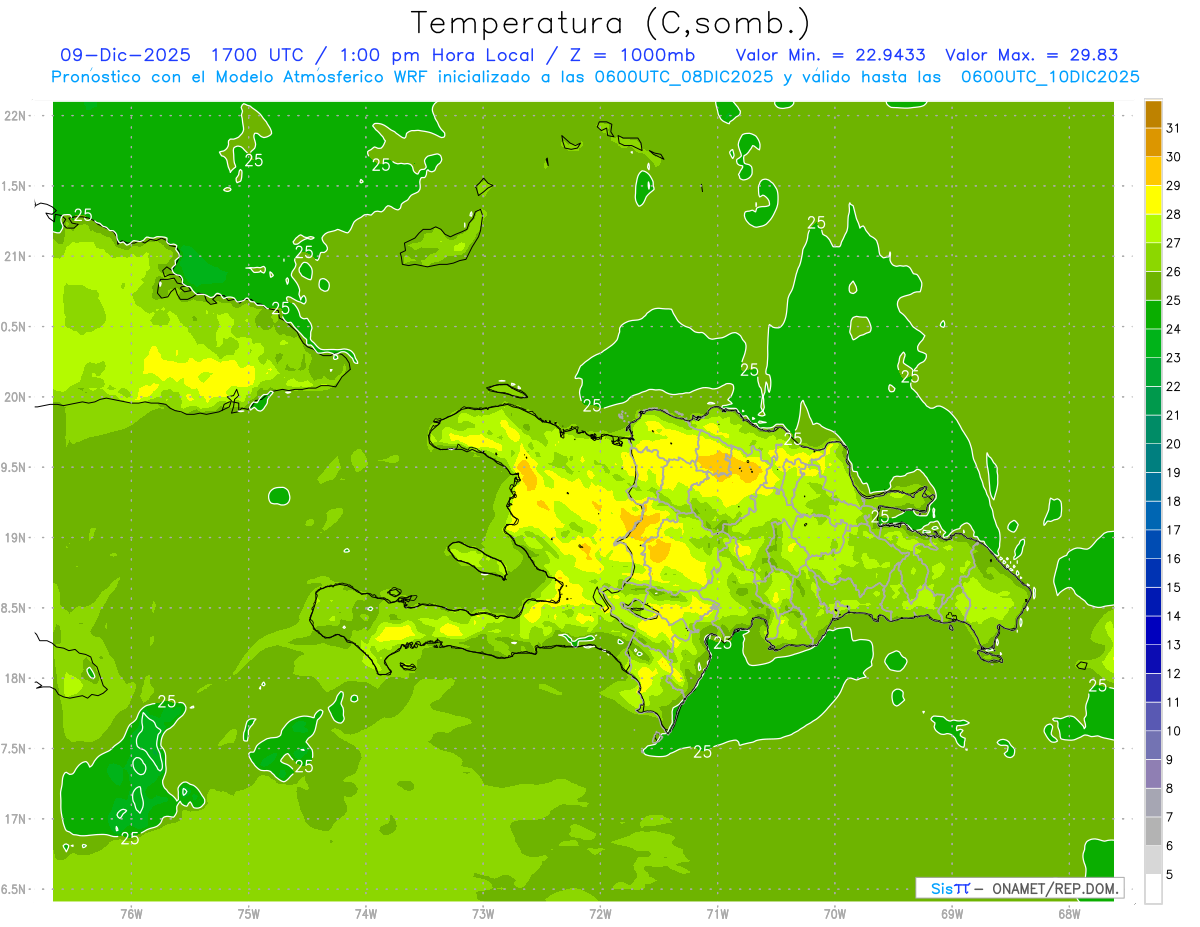
Task: Click the "69W" longitude axis label
Action: tap(952, 913)
